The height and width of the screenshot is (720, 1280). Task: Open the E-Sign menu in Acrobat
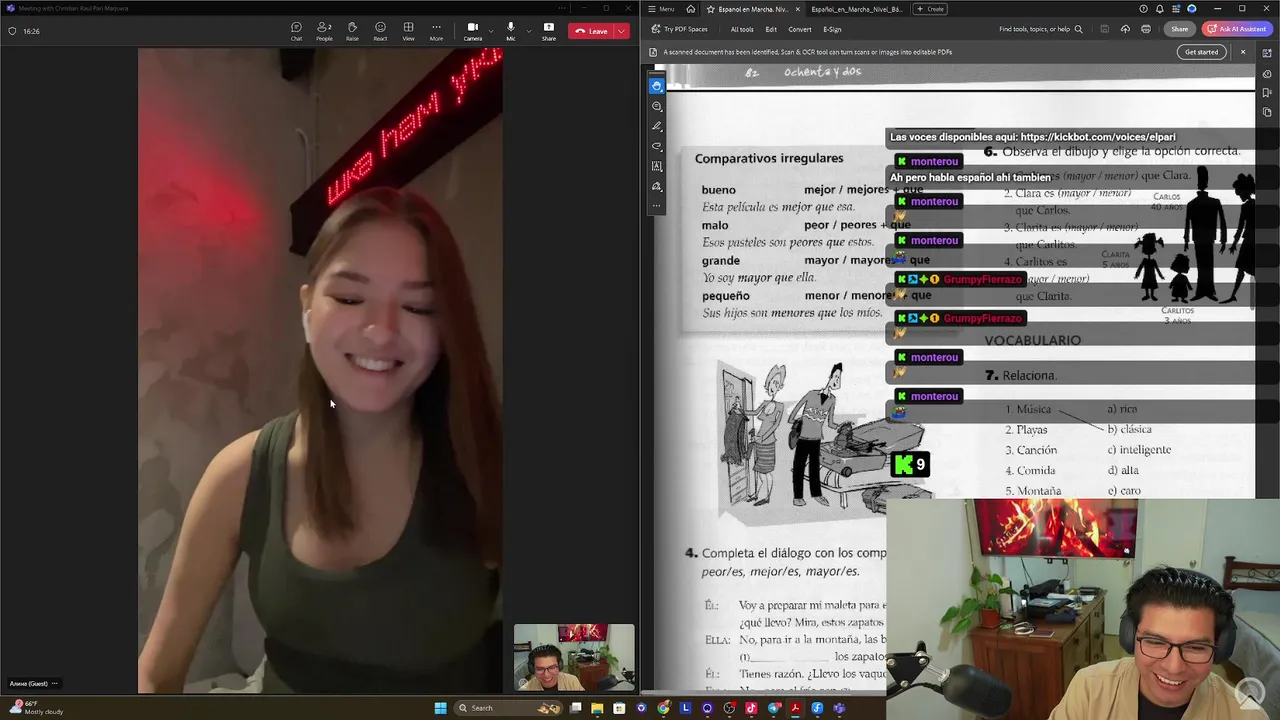[x=832, y=29]
